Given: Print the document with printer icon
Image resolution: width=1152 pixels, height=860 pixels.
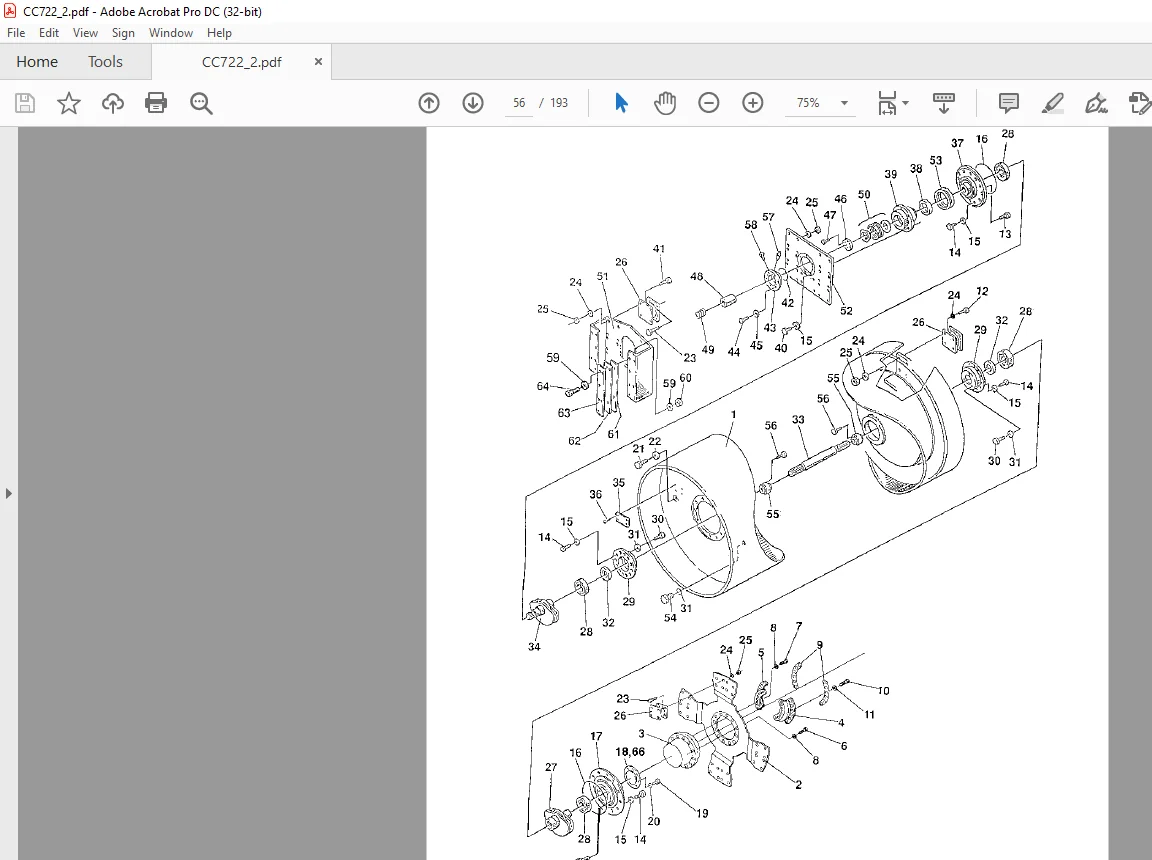Looking at the screenshot, I should pyautogui.click(x=156, y=103).
